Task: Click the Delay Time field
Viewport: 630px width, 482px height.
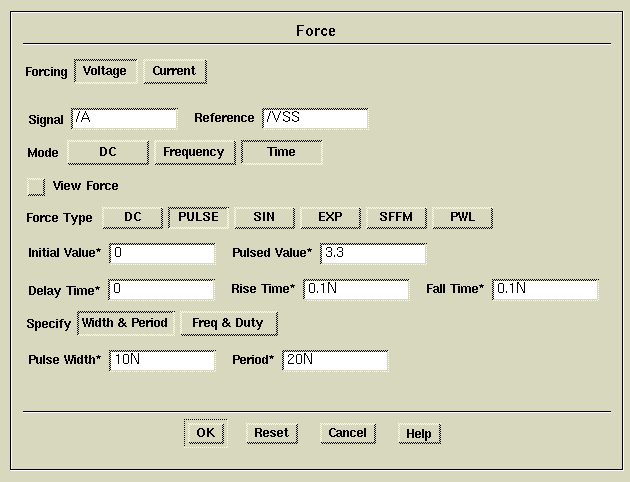Action: 161,290
